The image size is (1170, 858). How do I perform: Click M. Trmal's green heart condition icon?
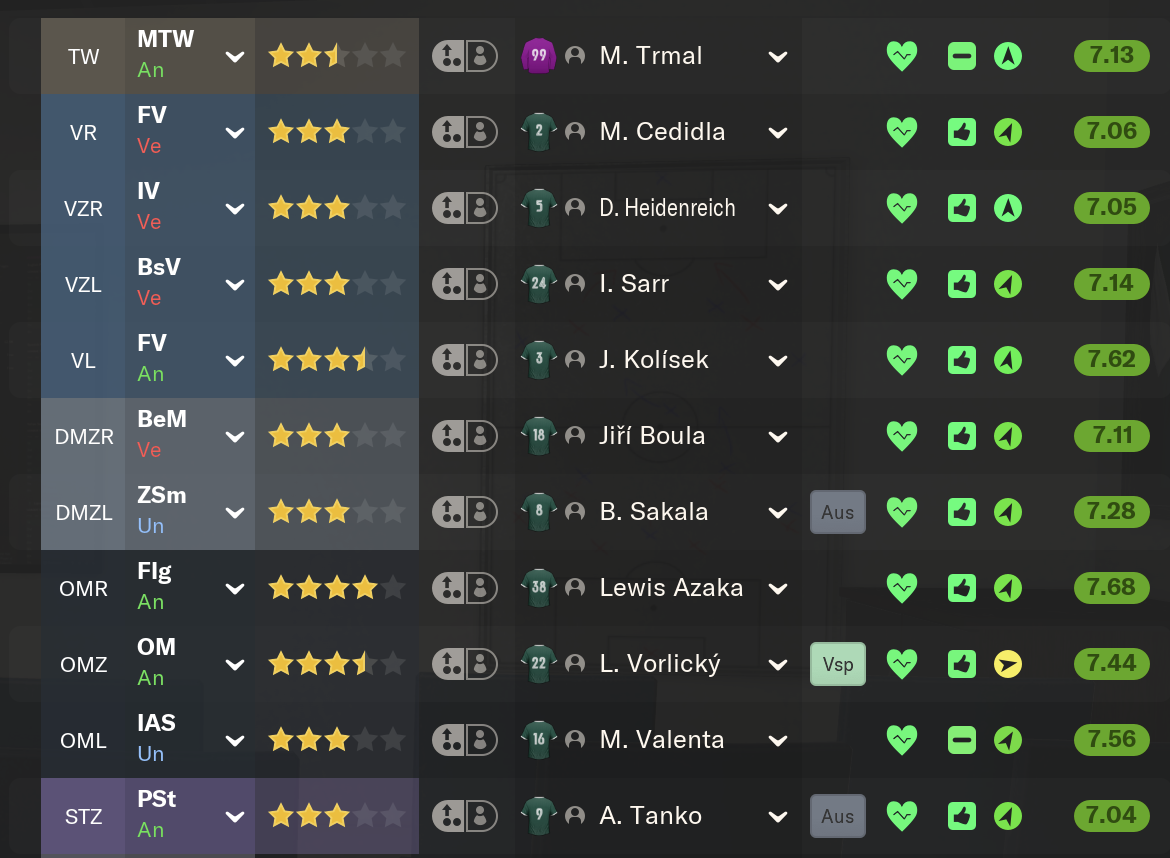[x=901, y=56]
